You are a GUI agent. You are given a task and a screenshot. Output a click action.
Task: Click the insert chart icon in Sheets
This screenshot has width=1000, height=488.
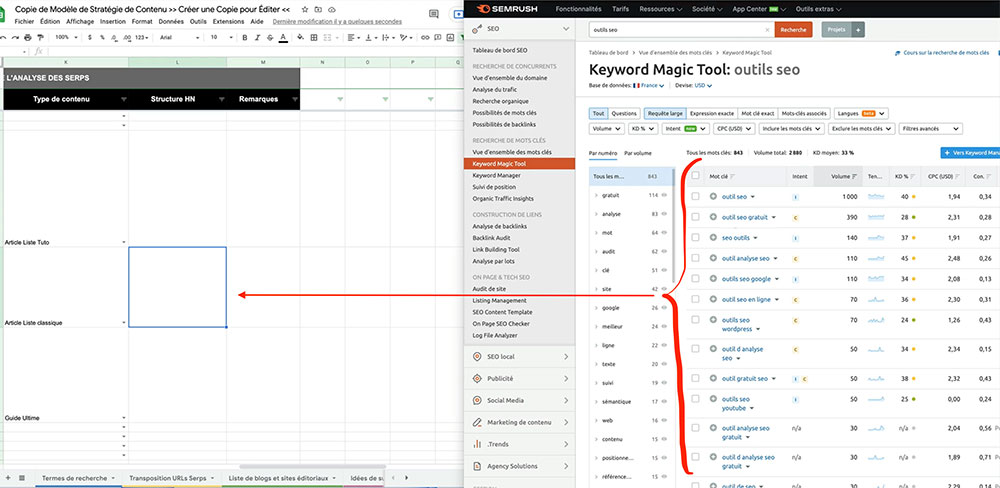click(449, 38)
